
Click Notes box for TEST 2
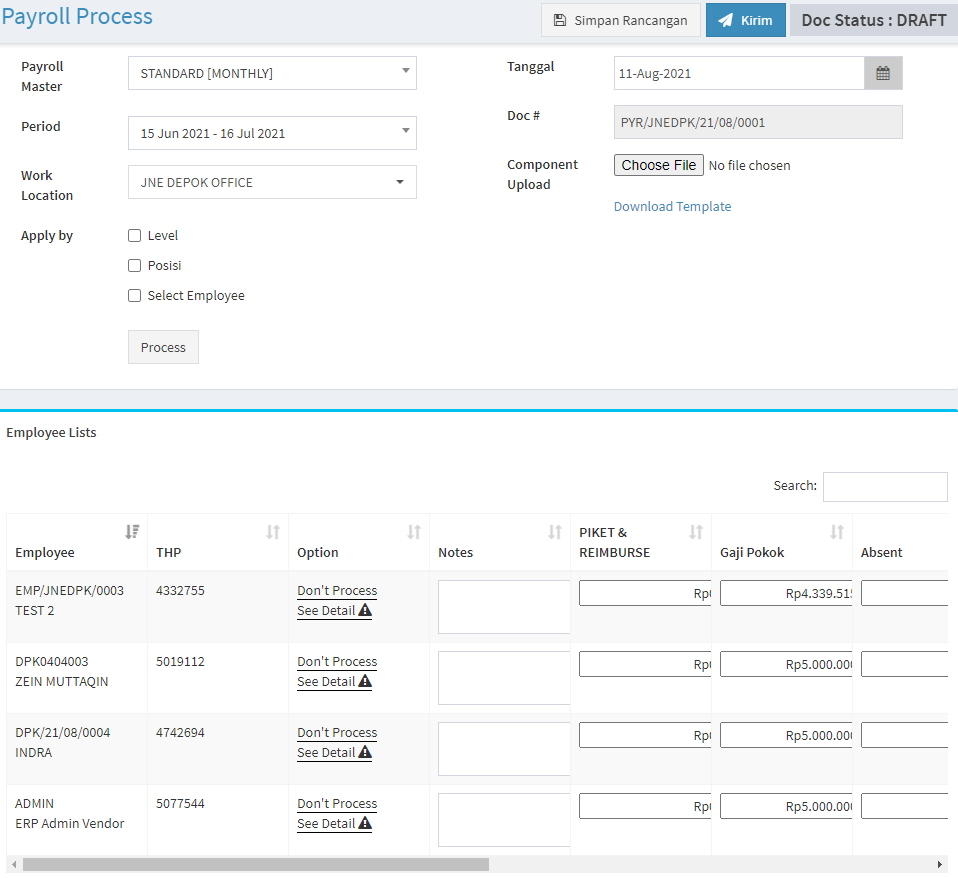tap(504, 607)
